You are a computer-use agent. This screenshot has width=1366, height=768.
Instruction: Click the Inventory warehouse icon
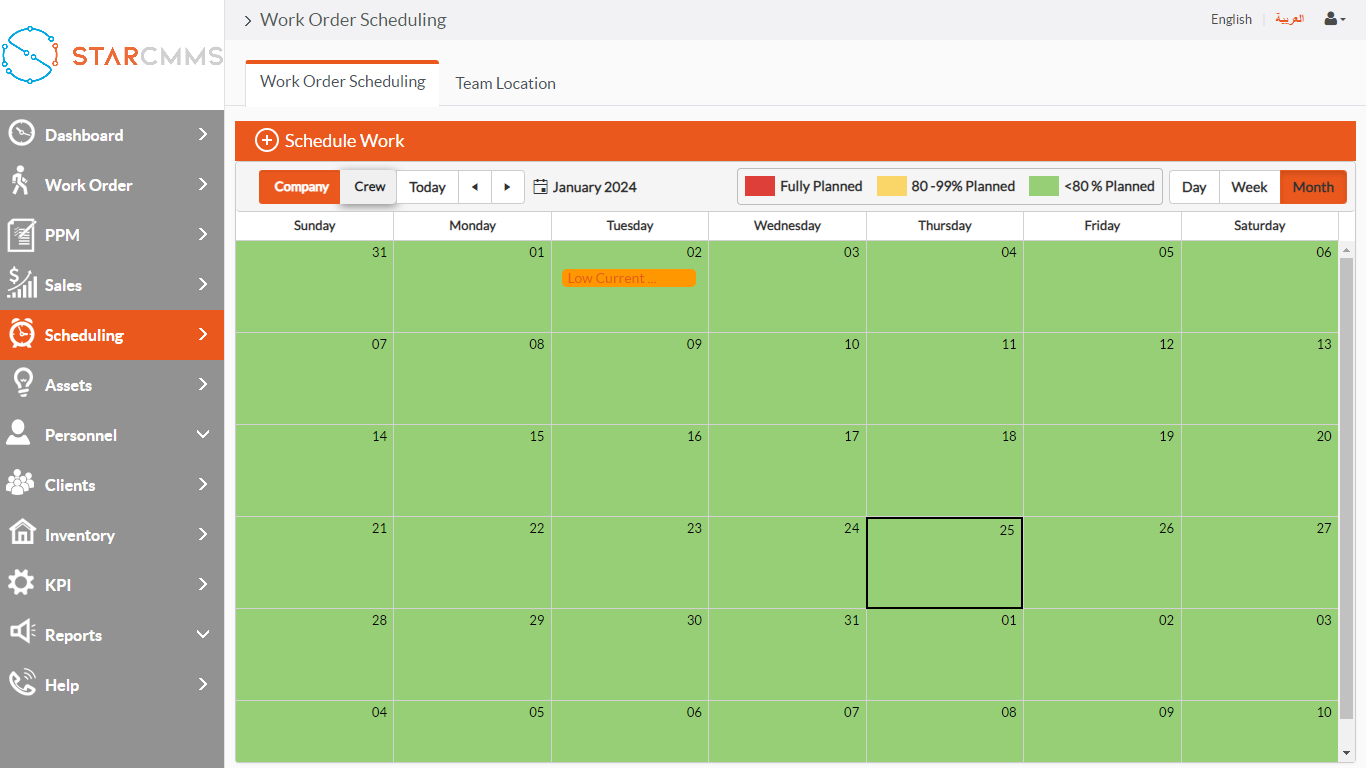(21, 533)
